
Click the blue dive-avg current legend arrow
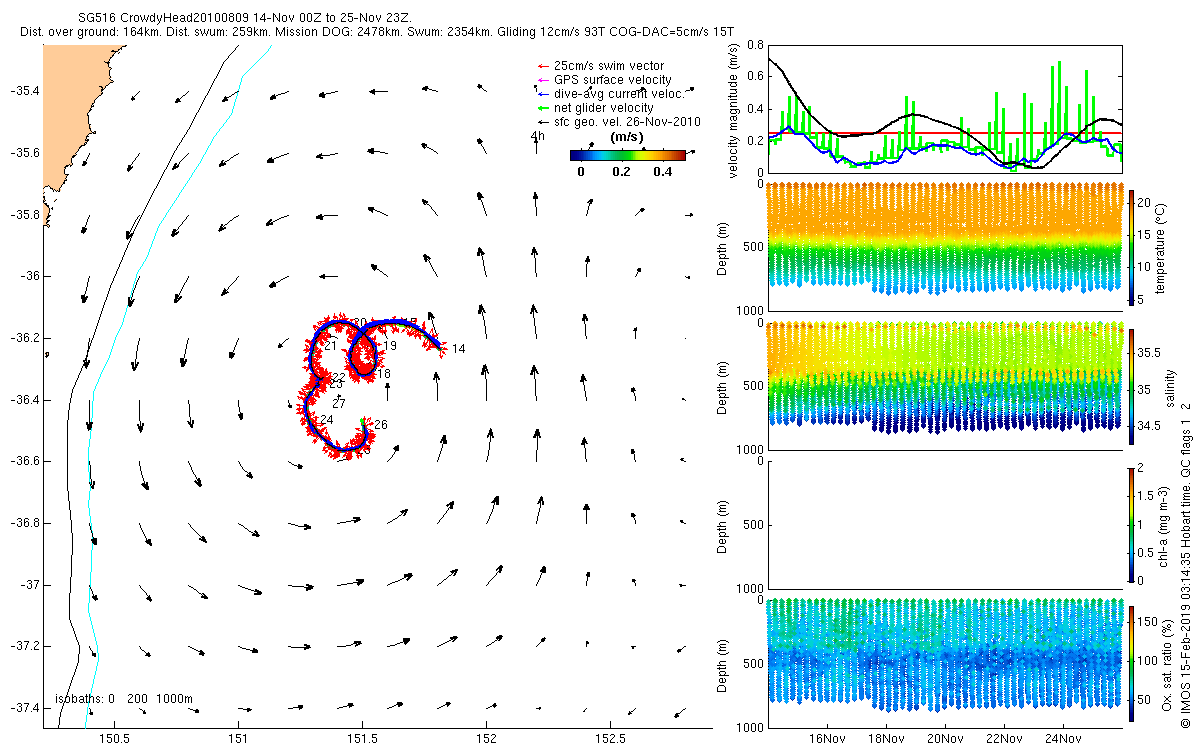tap(543, 94)
